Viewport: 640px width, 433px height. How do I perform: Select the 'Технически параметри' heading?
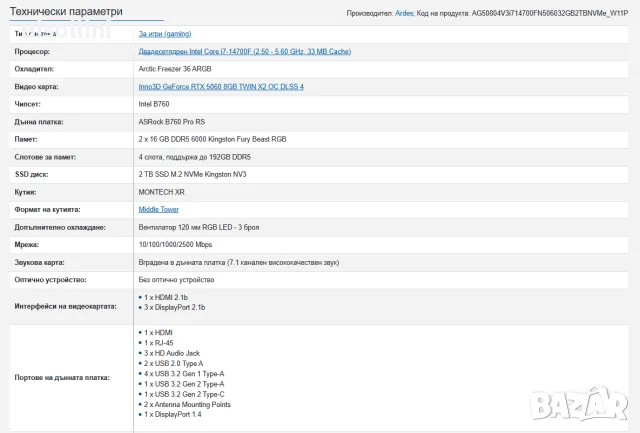(66, 11)
